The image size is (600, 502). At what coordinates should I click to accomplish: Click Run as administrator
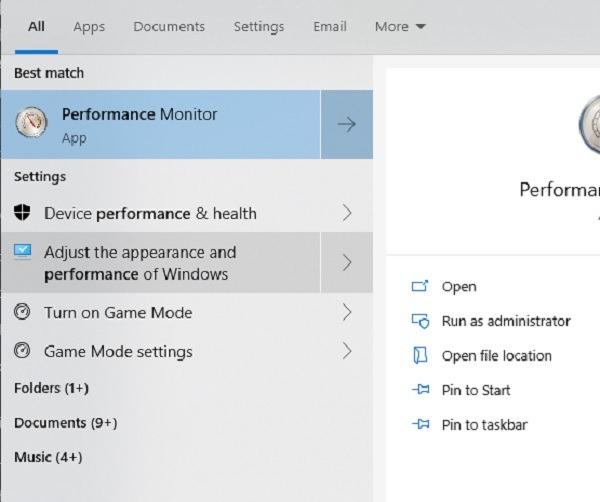pyautogui.click(x=506, y=321)
